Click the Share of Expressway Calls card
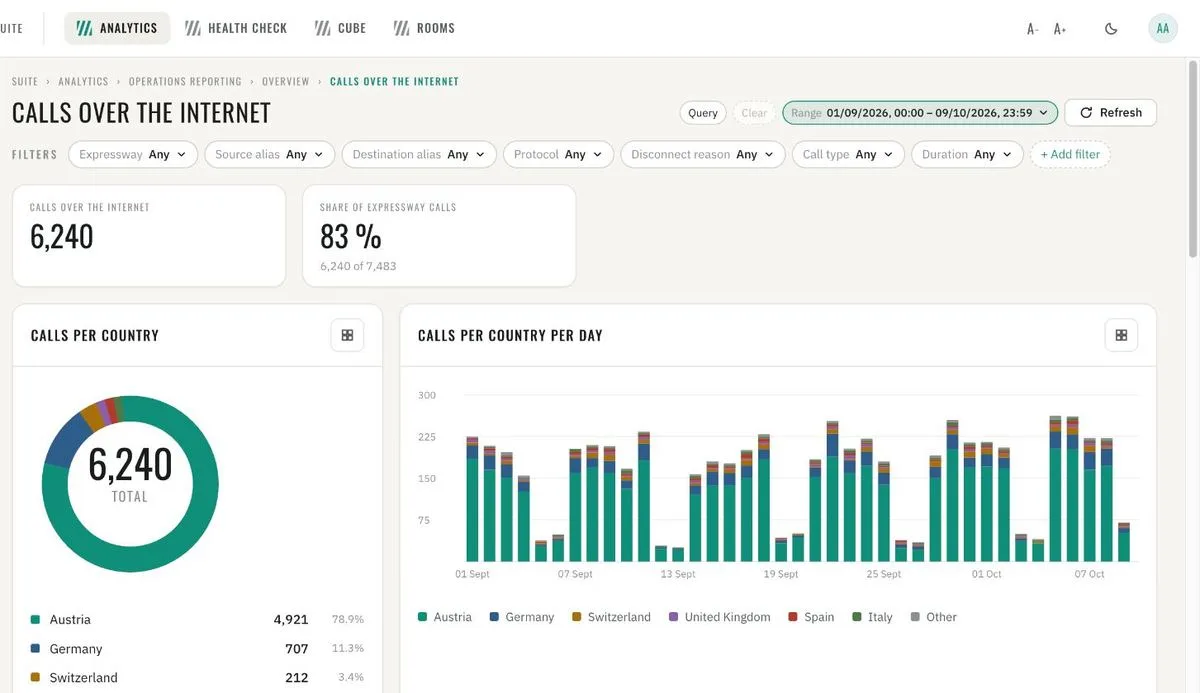This screenshot has height=693, width=1200. pos(439,236)
